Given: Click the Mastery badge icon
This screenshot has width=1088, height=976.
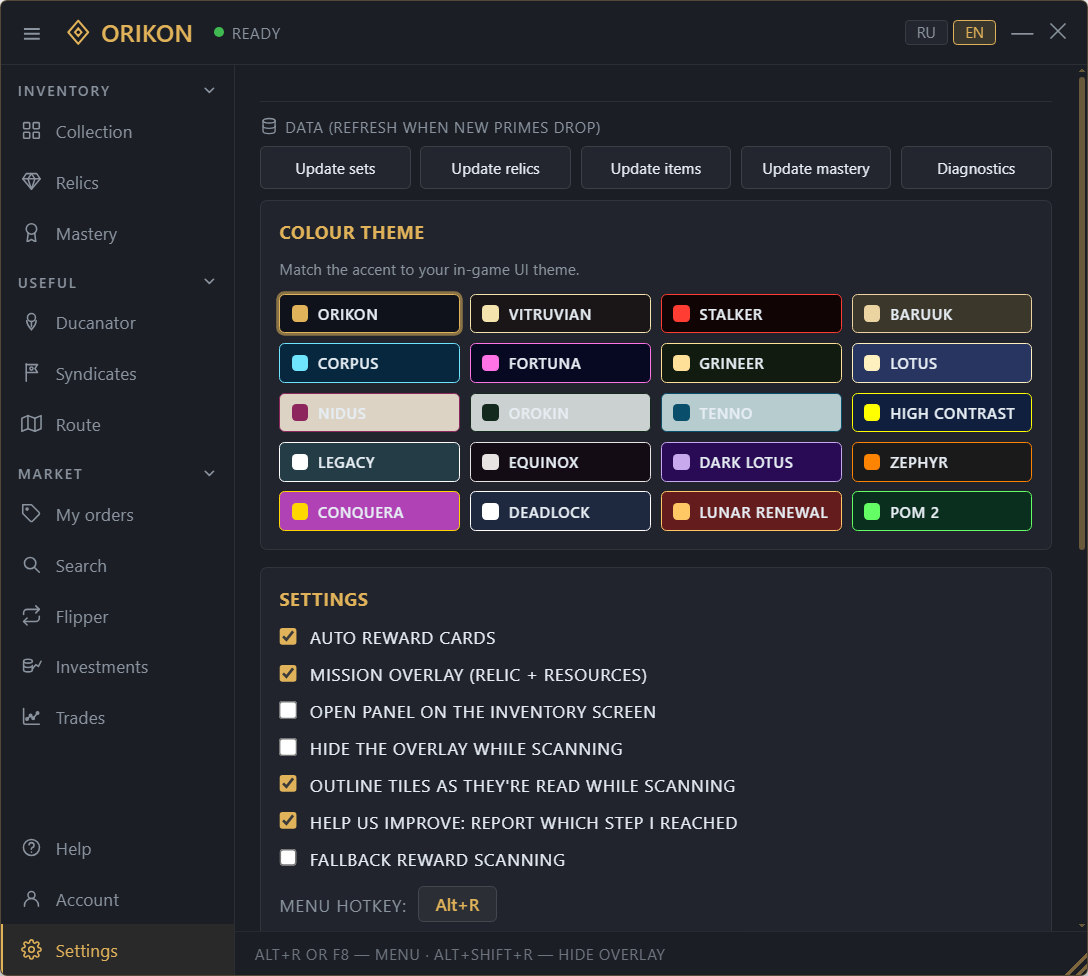Looking at the screenshot, I should tap(31, 233).
